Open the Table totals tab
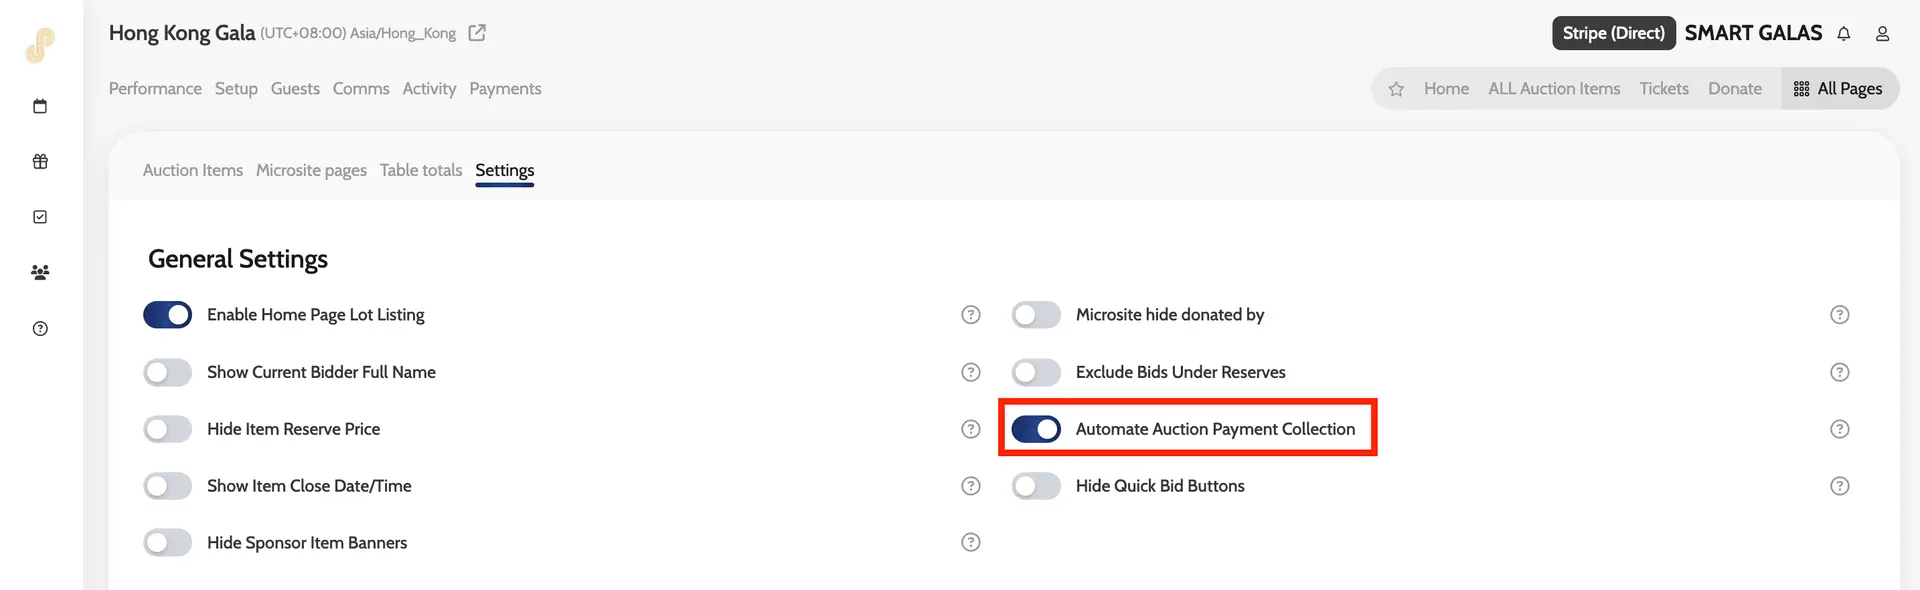The image size is (1920, 590). (x=421, y=170)
